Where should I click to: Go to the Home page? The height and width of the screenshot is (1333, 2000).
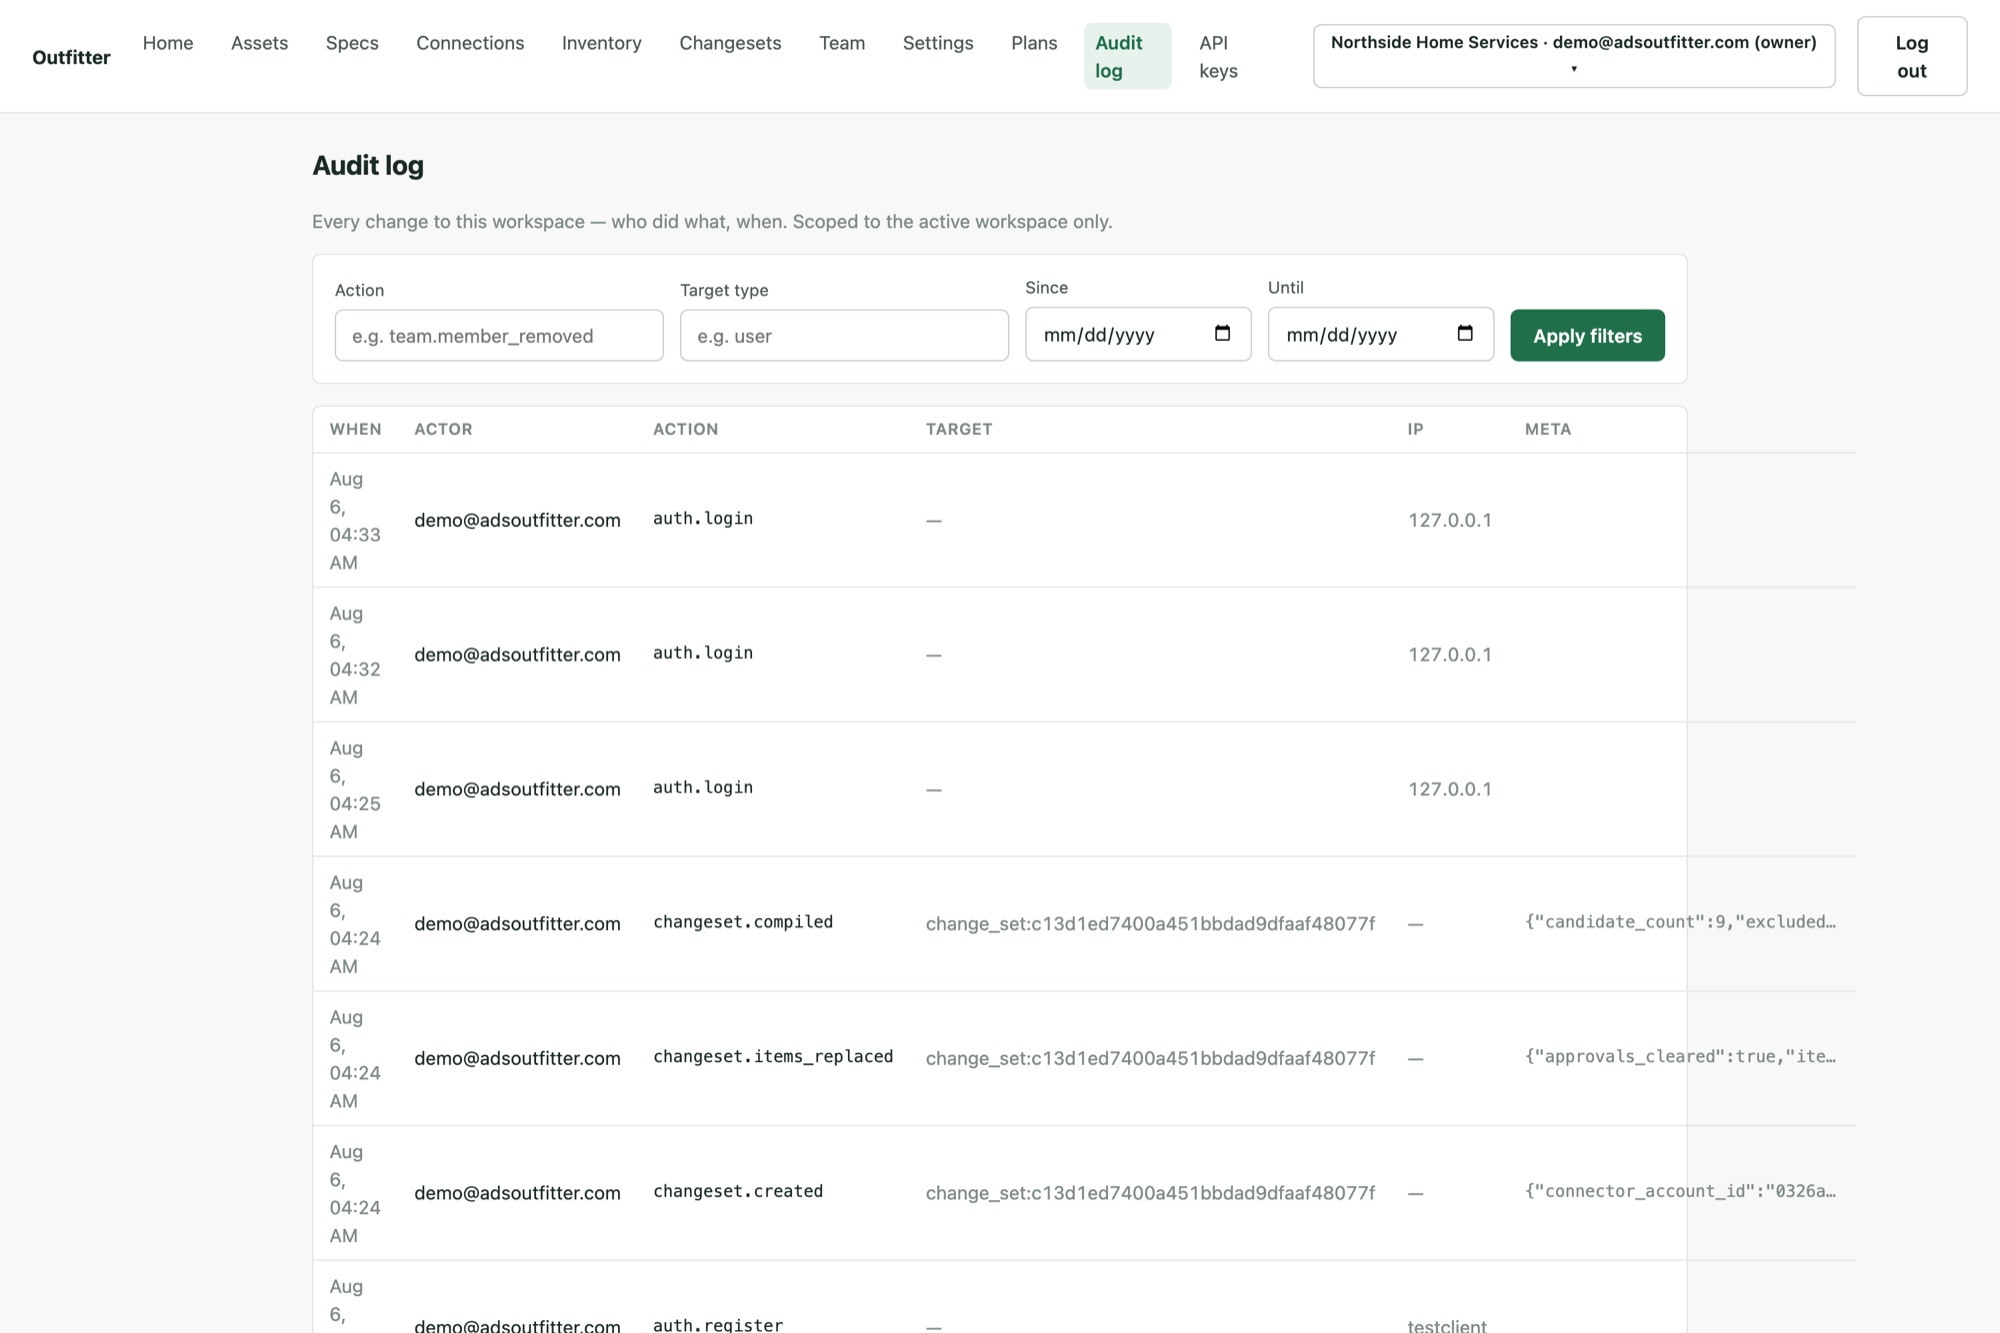click(168, 43)
